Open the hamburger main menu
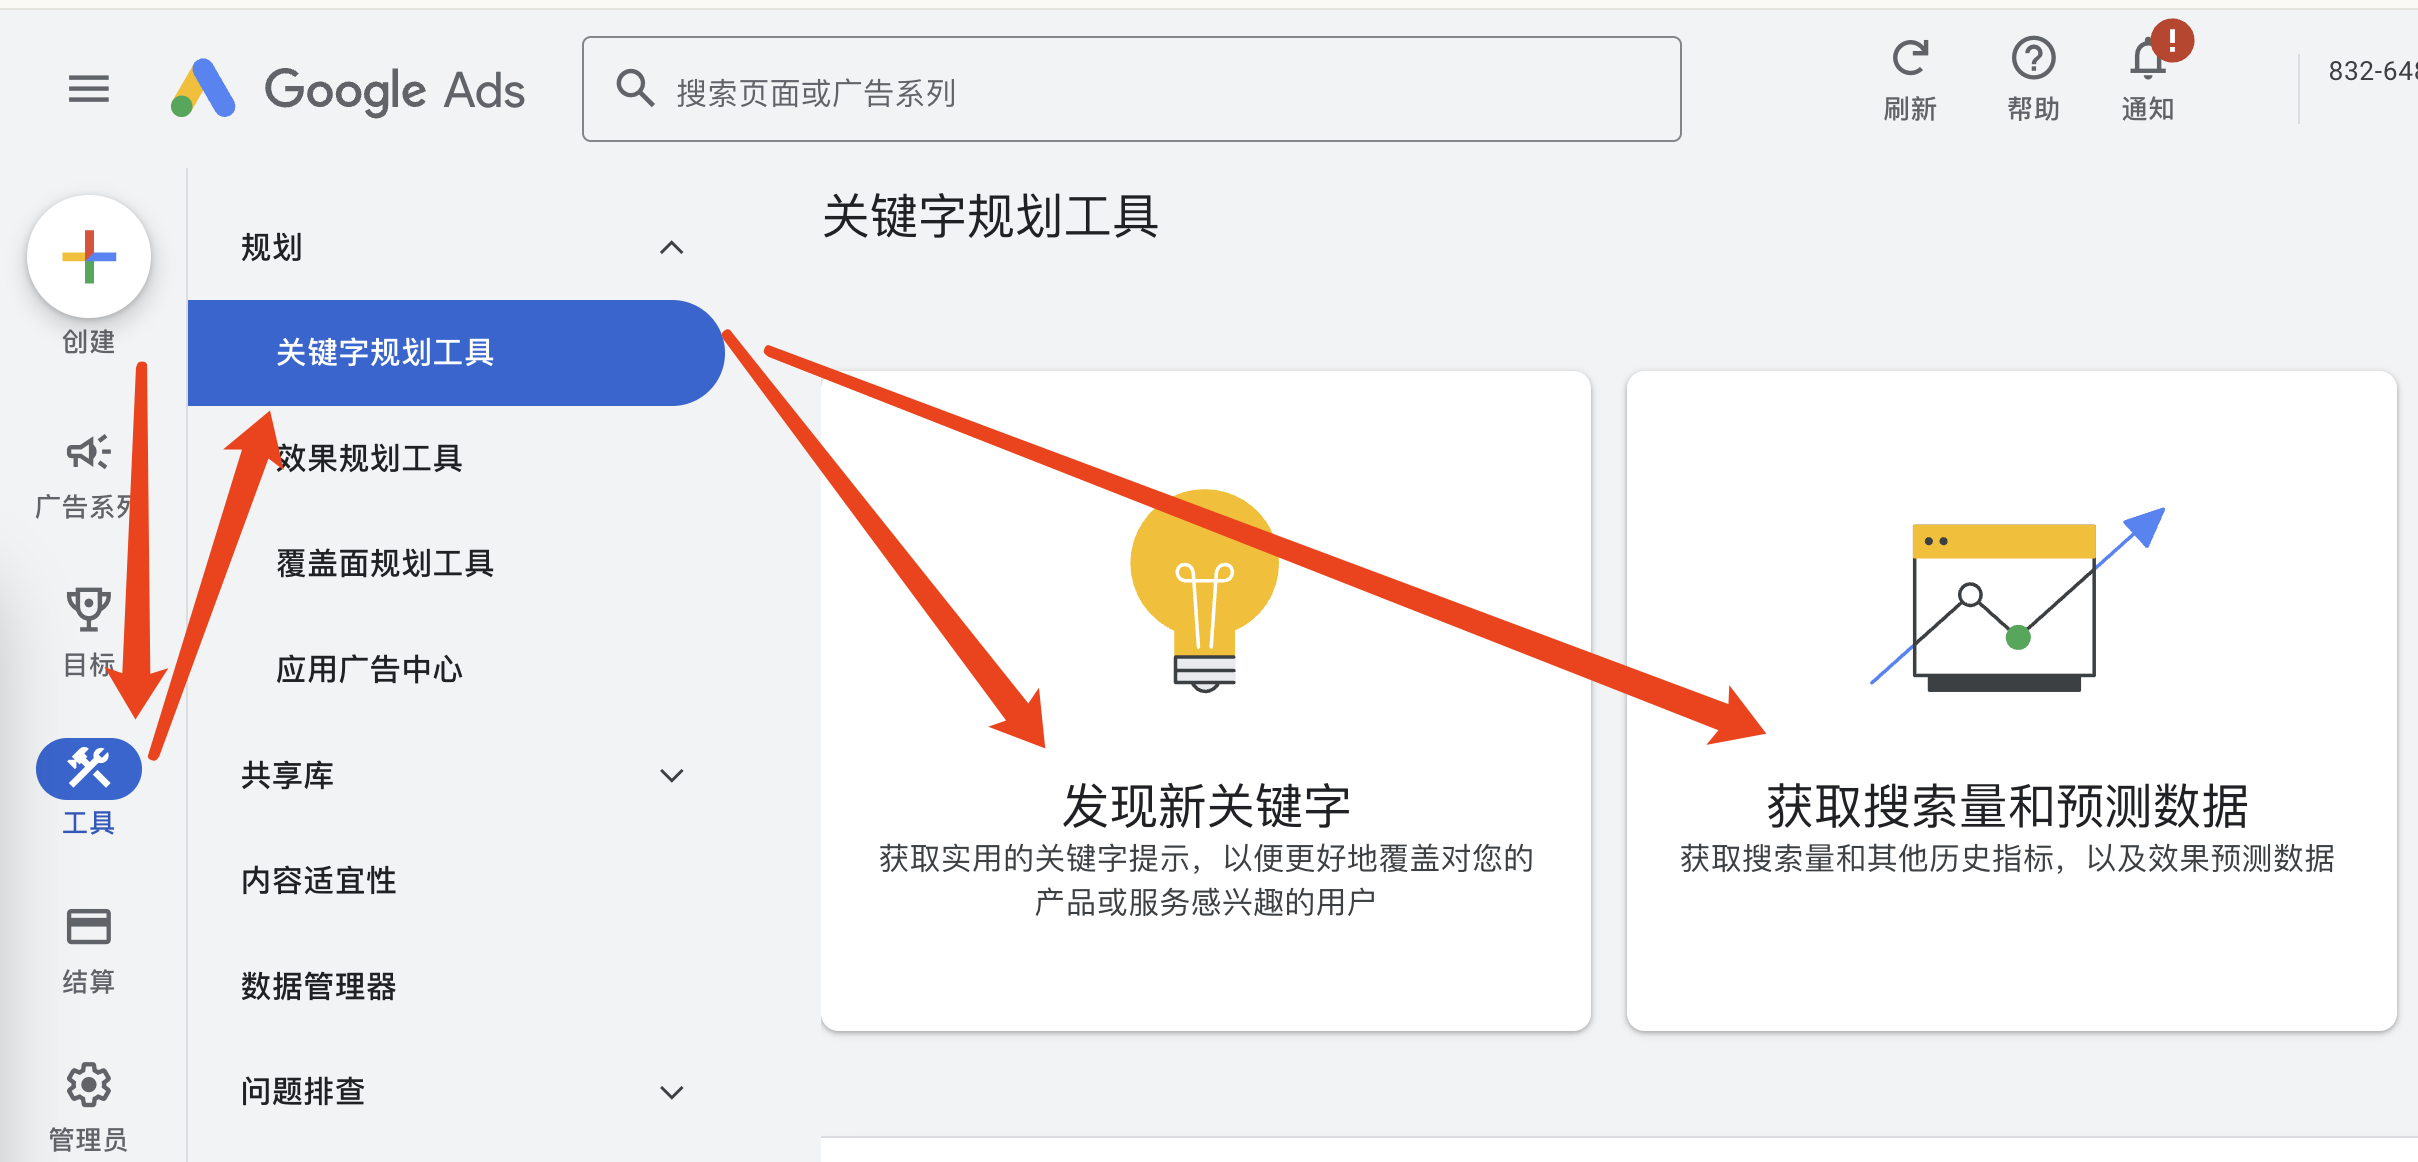Screen dimensions: 2418x1162 [88, 89]
